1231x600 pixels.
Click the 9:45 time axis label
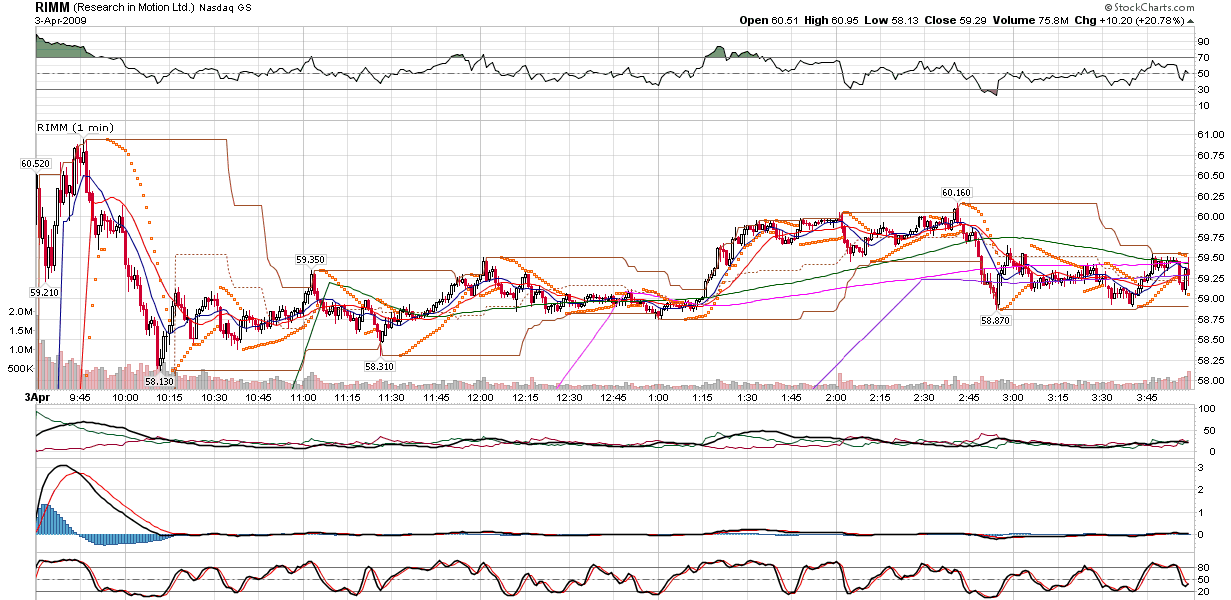point(82,397)
